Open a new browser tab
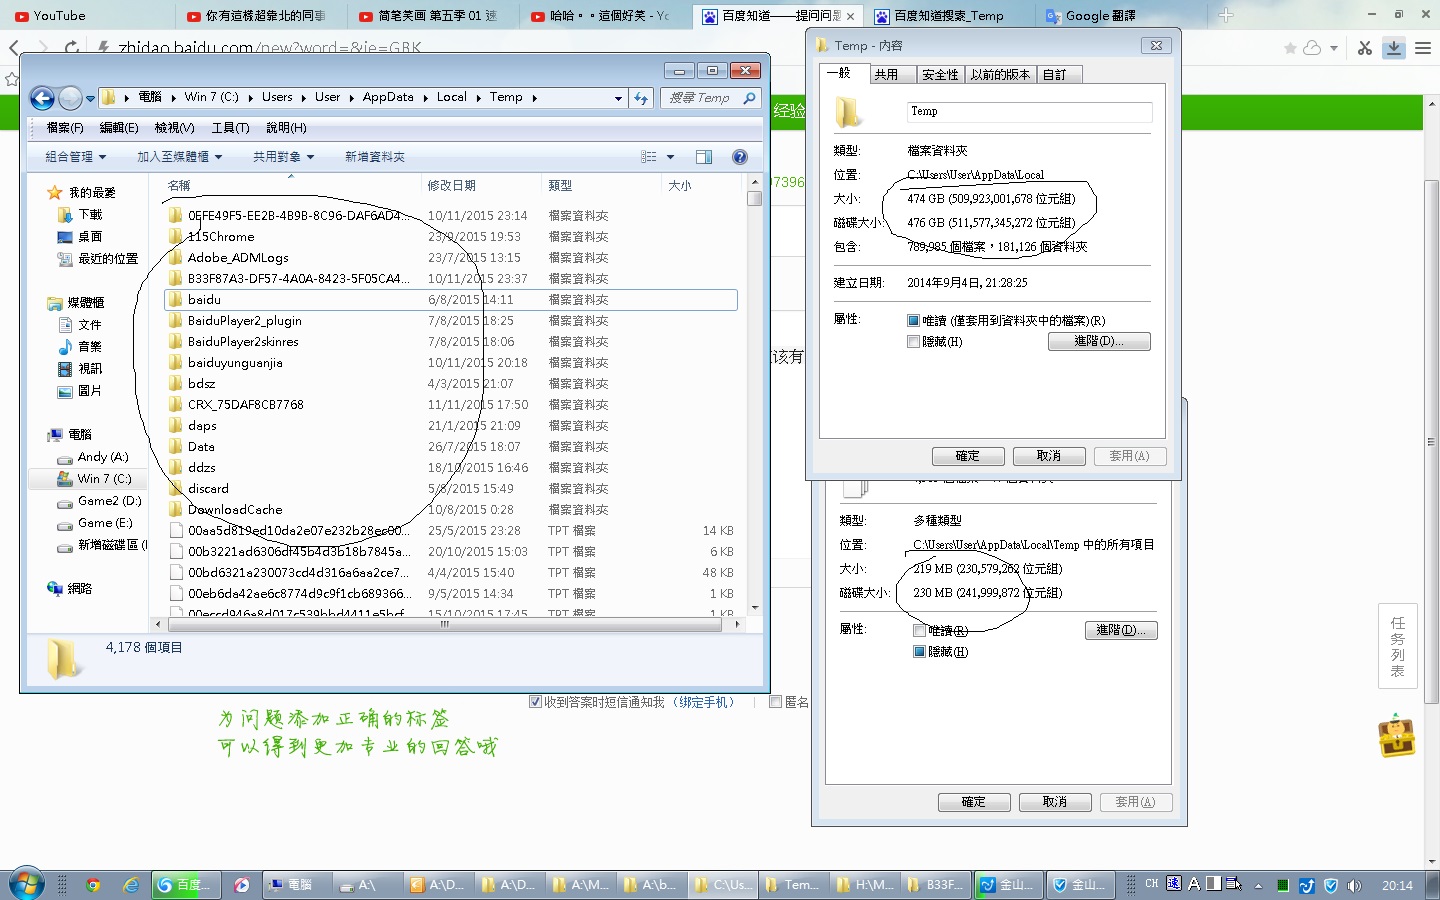1440x900 pixels. [1226, 15]
